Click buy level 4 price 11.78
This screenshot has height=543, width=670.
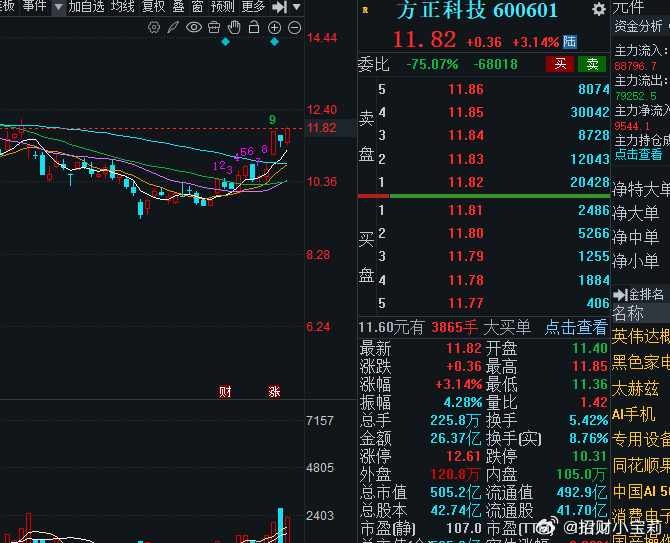point(466,280)
